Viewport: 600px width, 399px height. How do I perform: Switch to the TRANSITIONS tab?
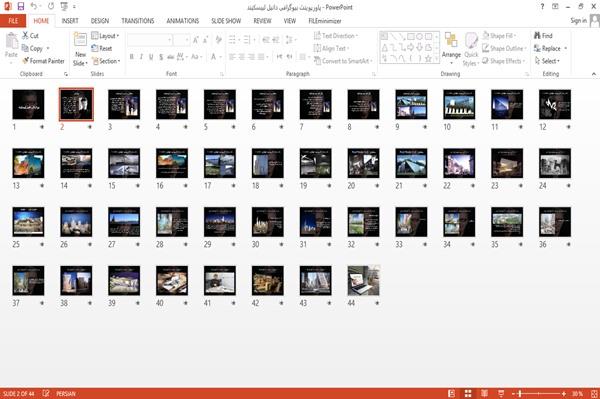tap(138, 21)
